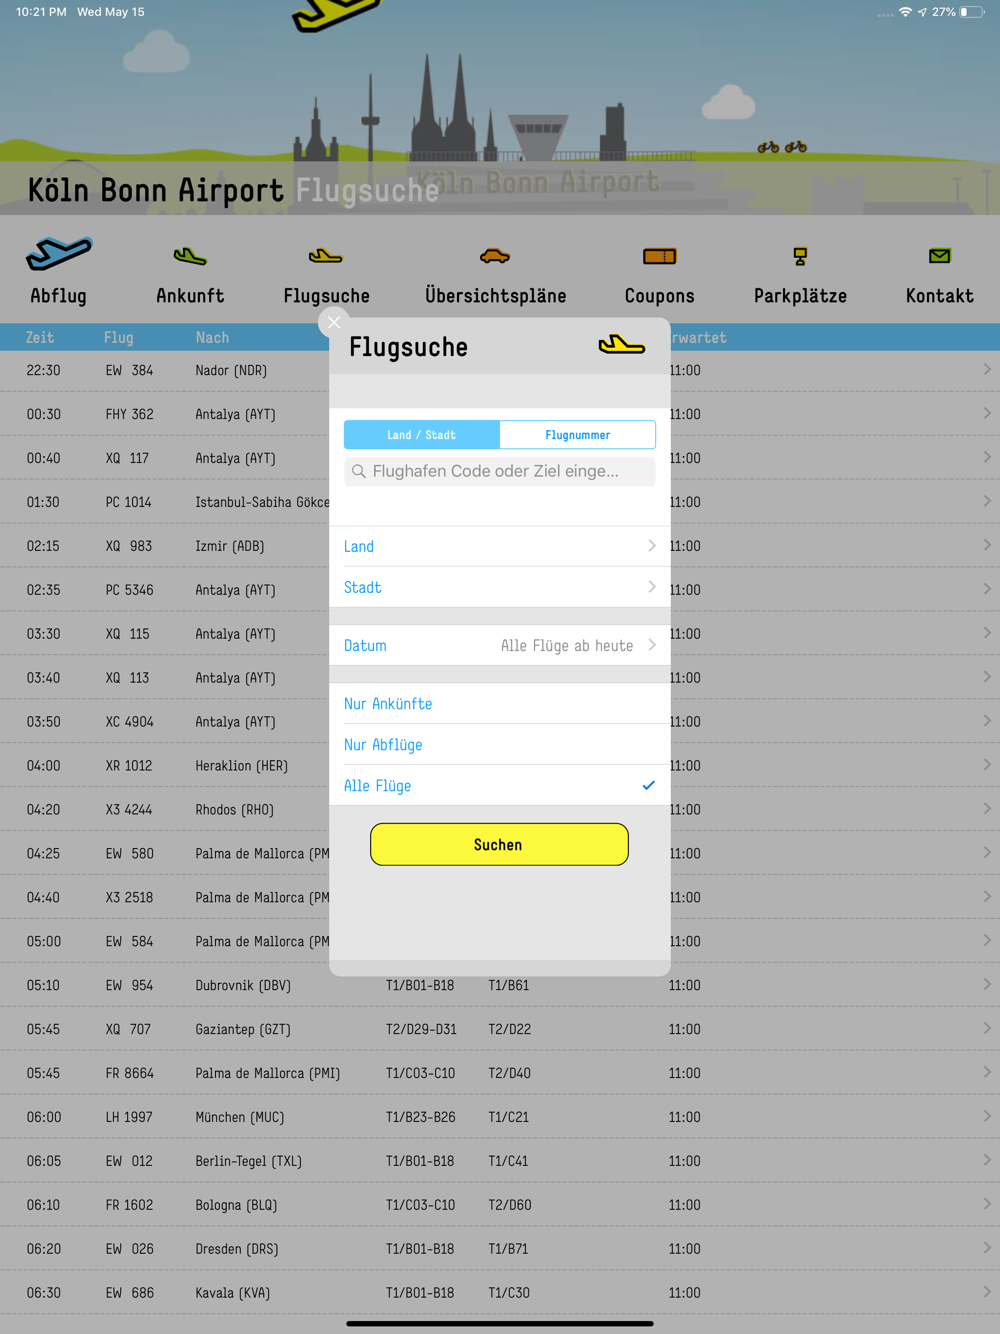Expand the Land selection row
Viewport: 1000px width, 1334px height.
[x=500, y=546]
